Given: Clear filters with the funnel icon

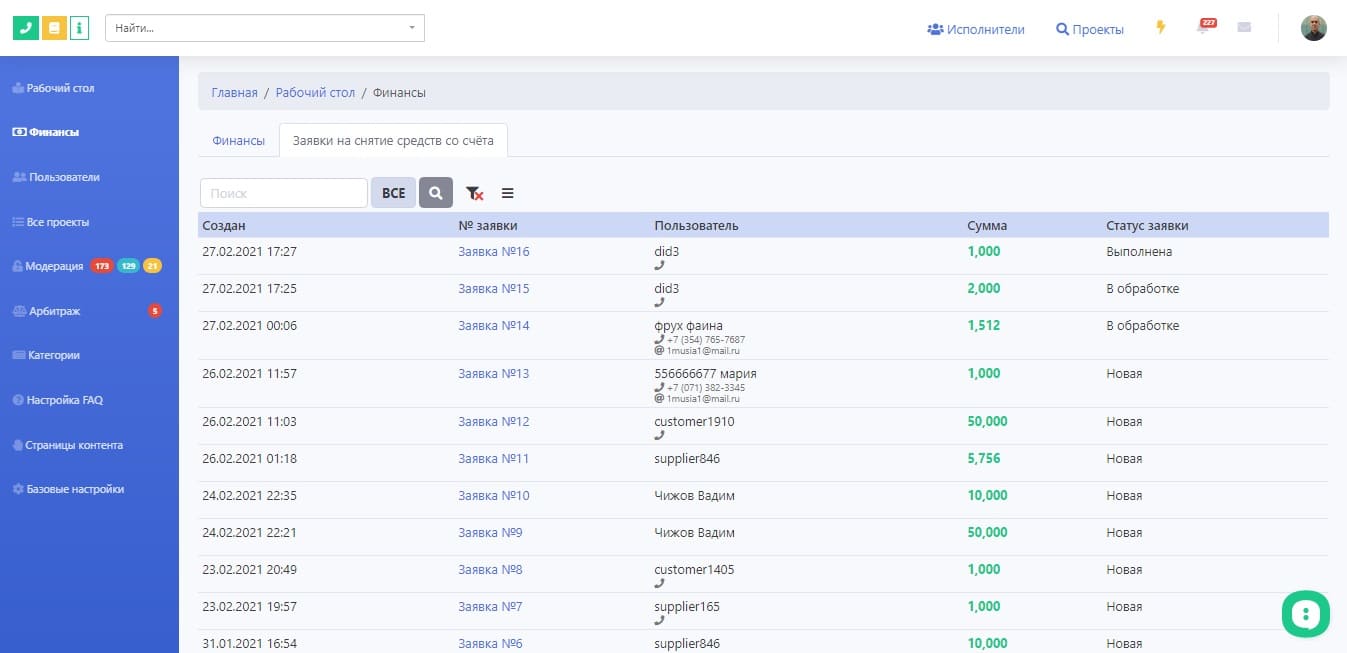Looking at the screenshot, I should point(475,193).
